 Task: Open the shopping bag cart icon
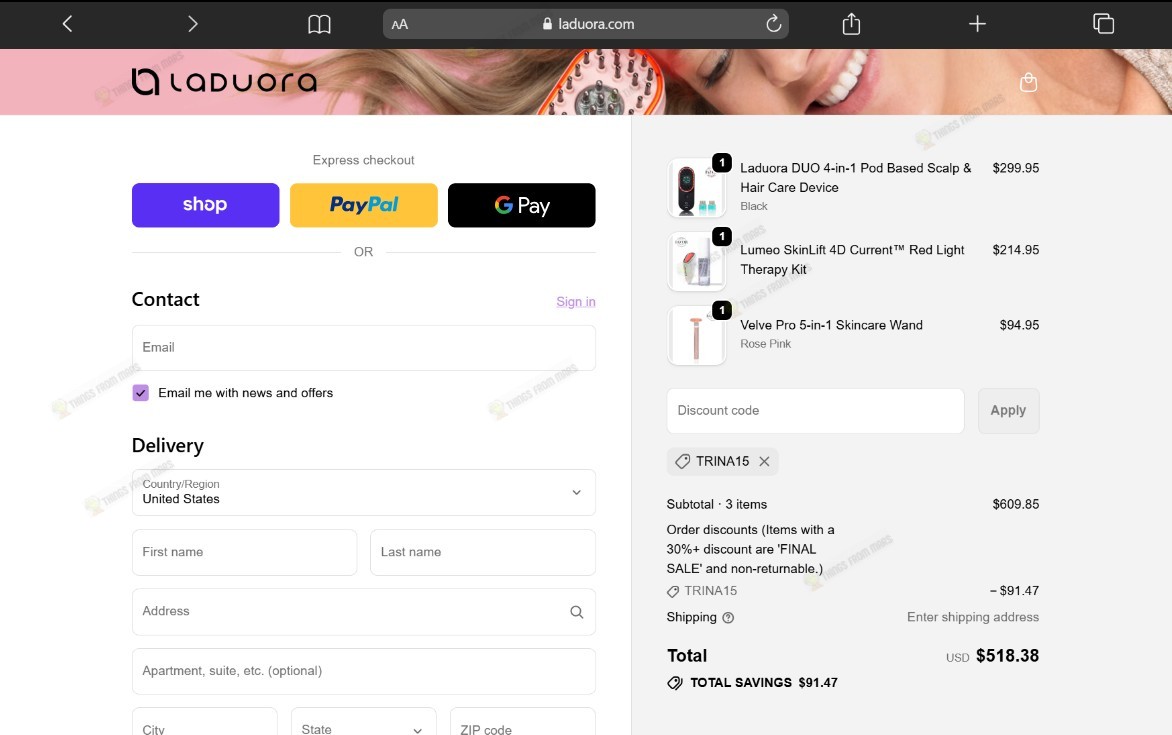click(x=1028, y=82)
